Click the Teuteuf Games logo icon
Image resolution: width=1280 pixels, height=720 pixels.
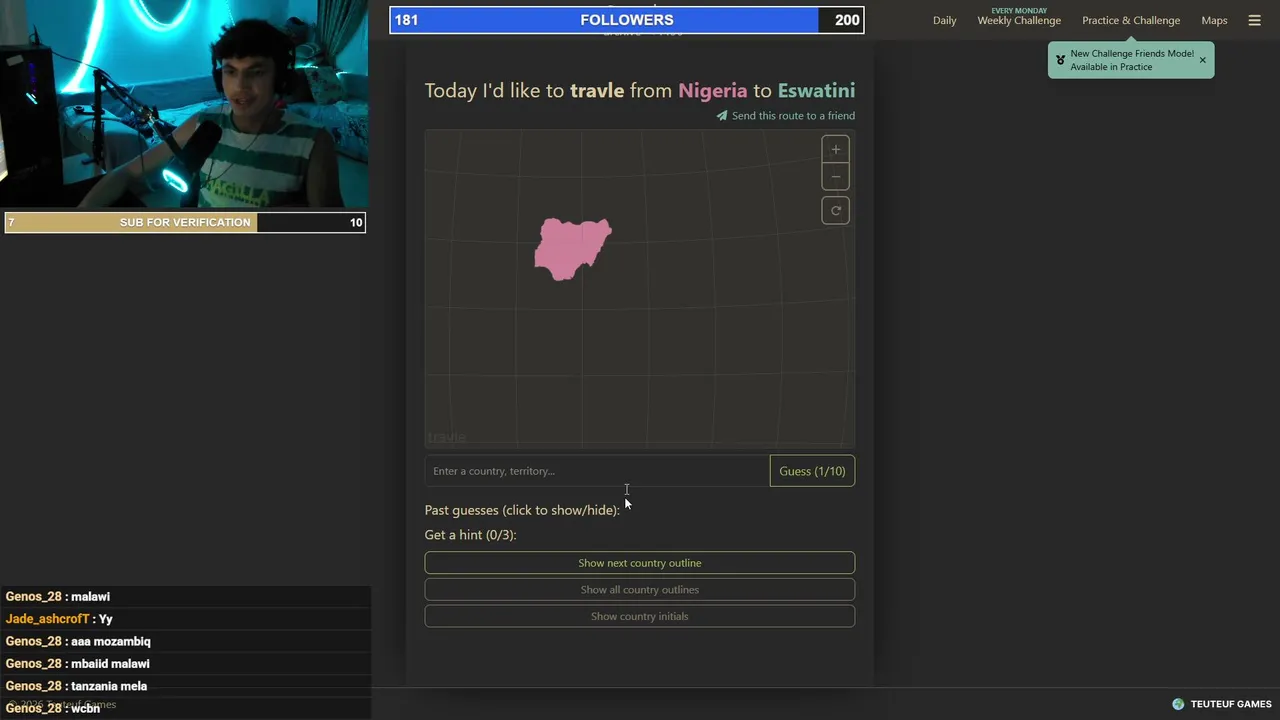pyautogui.click(x=1178, y=704)
